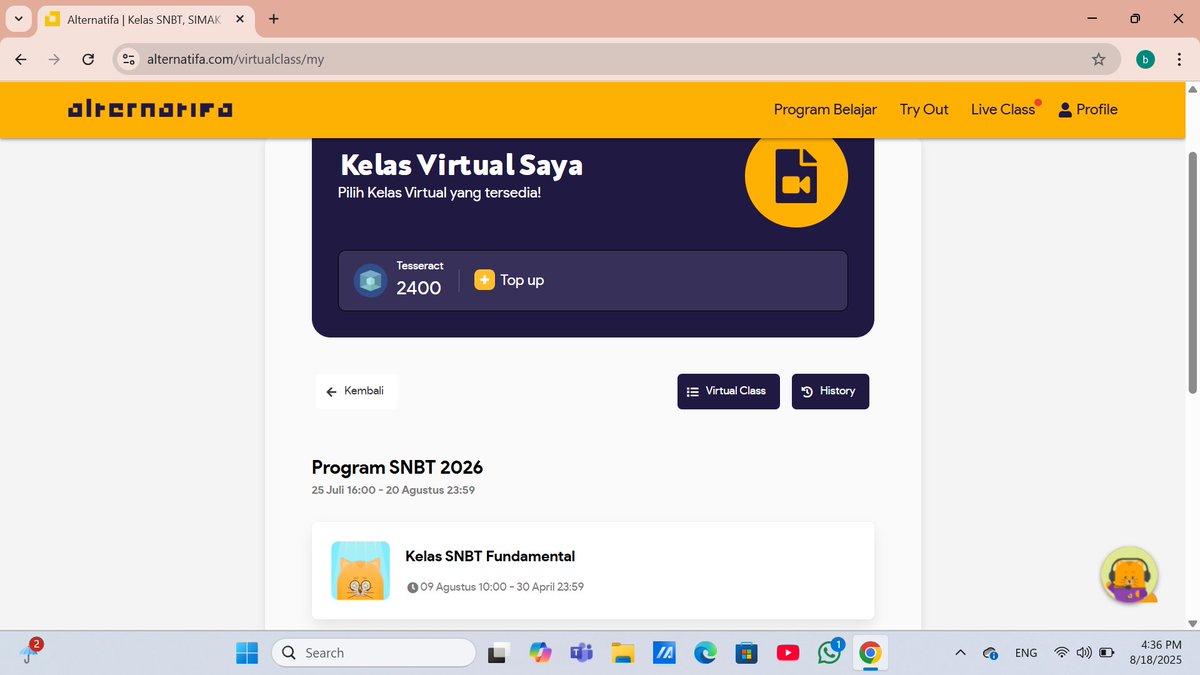The width and height of the screenshot is (1200, 675).
Task: Click the Program SNBT 2026 heading
Action: 397,467
